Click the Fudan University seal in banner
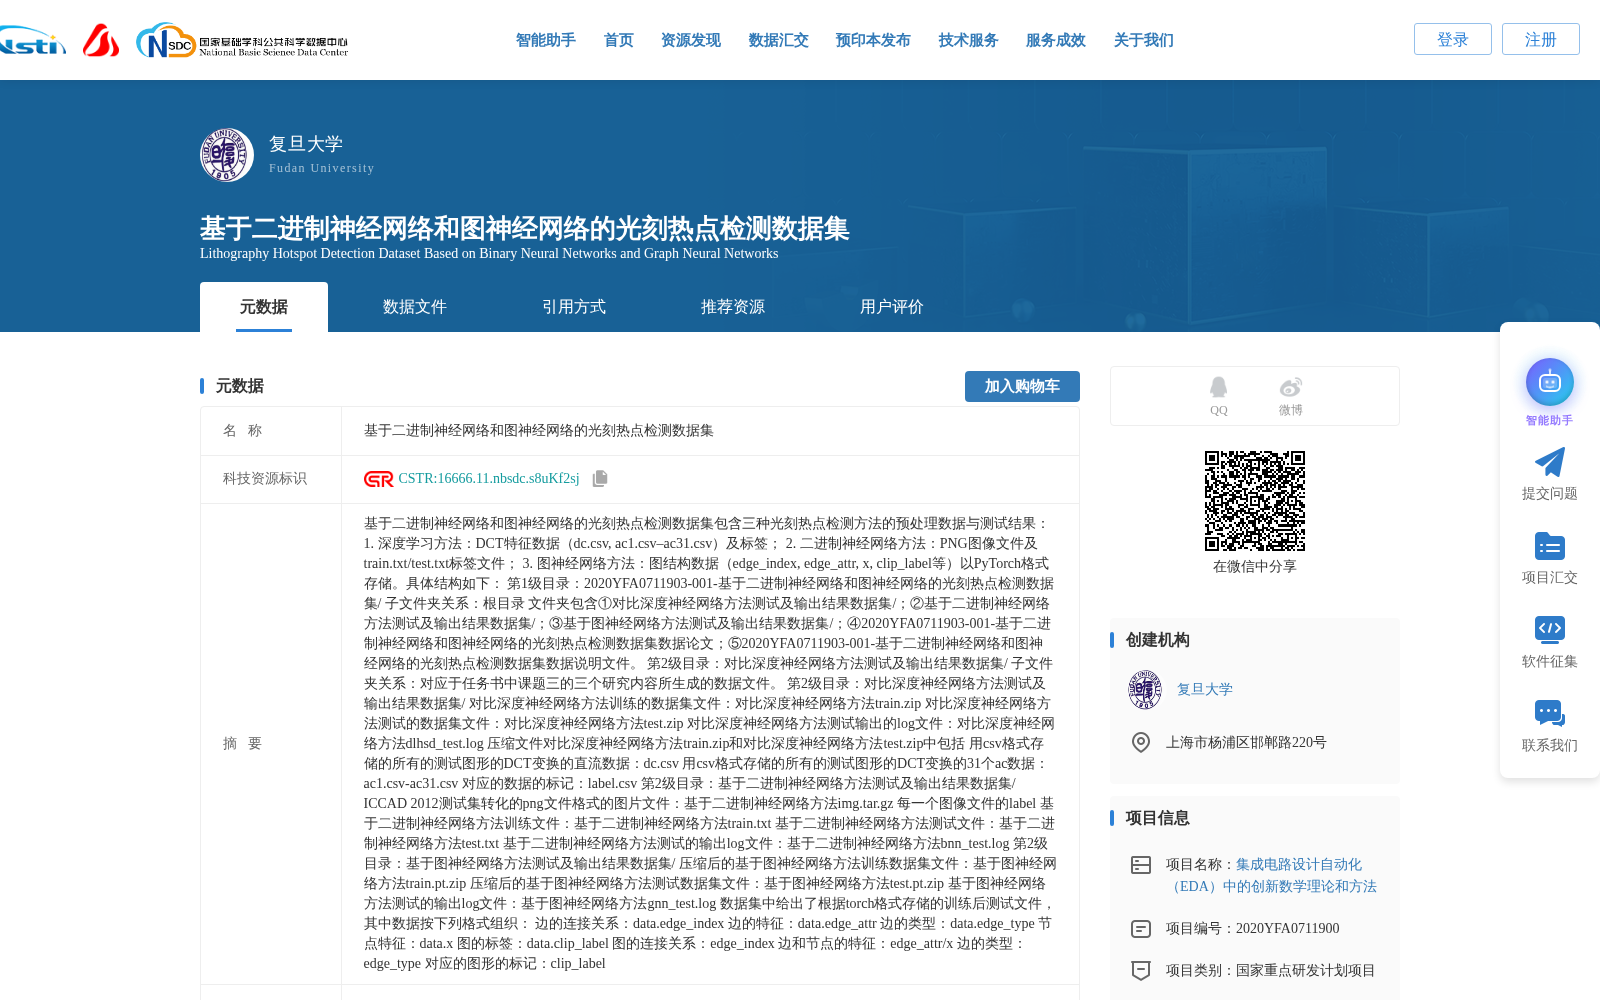 pyautogui.click(x=226, y=155)
